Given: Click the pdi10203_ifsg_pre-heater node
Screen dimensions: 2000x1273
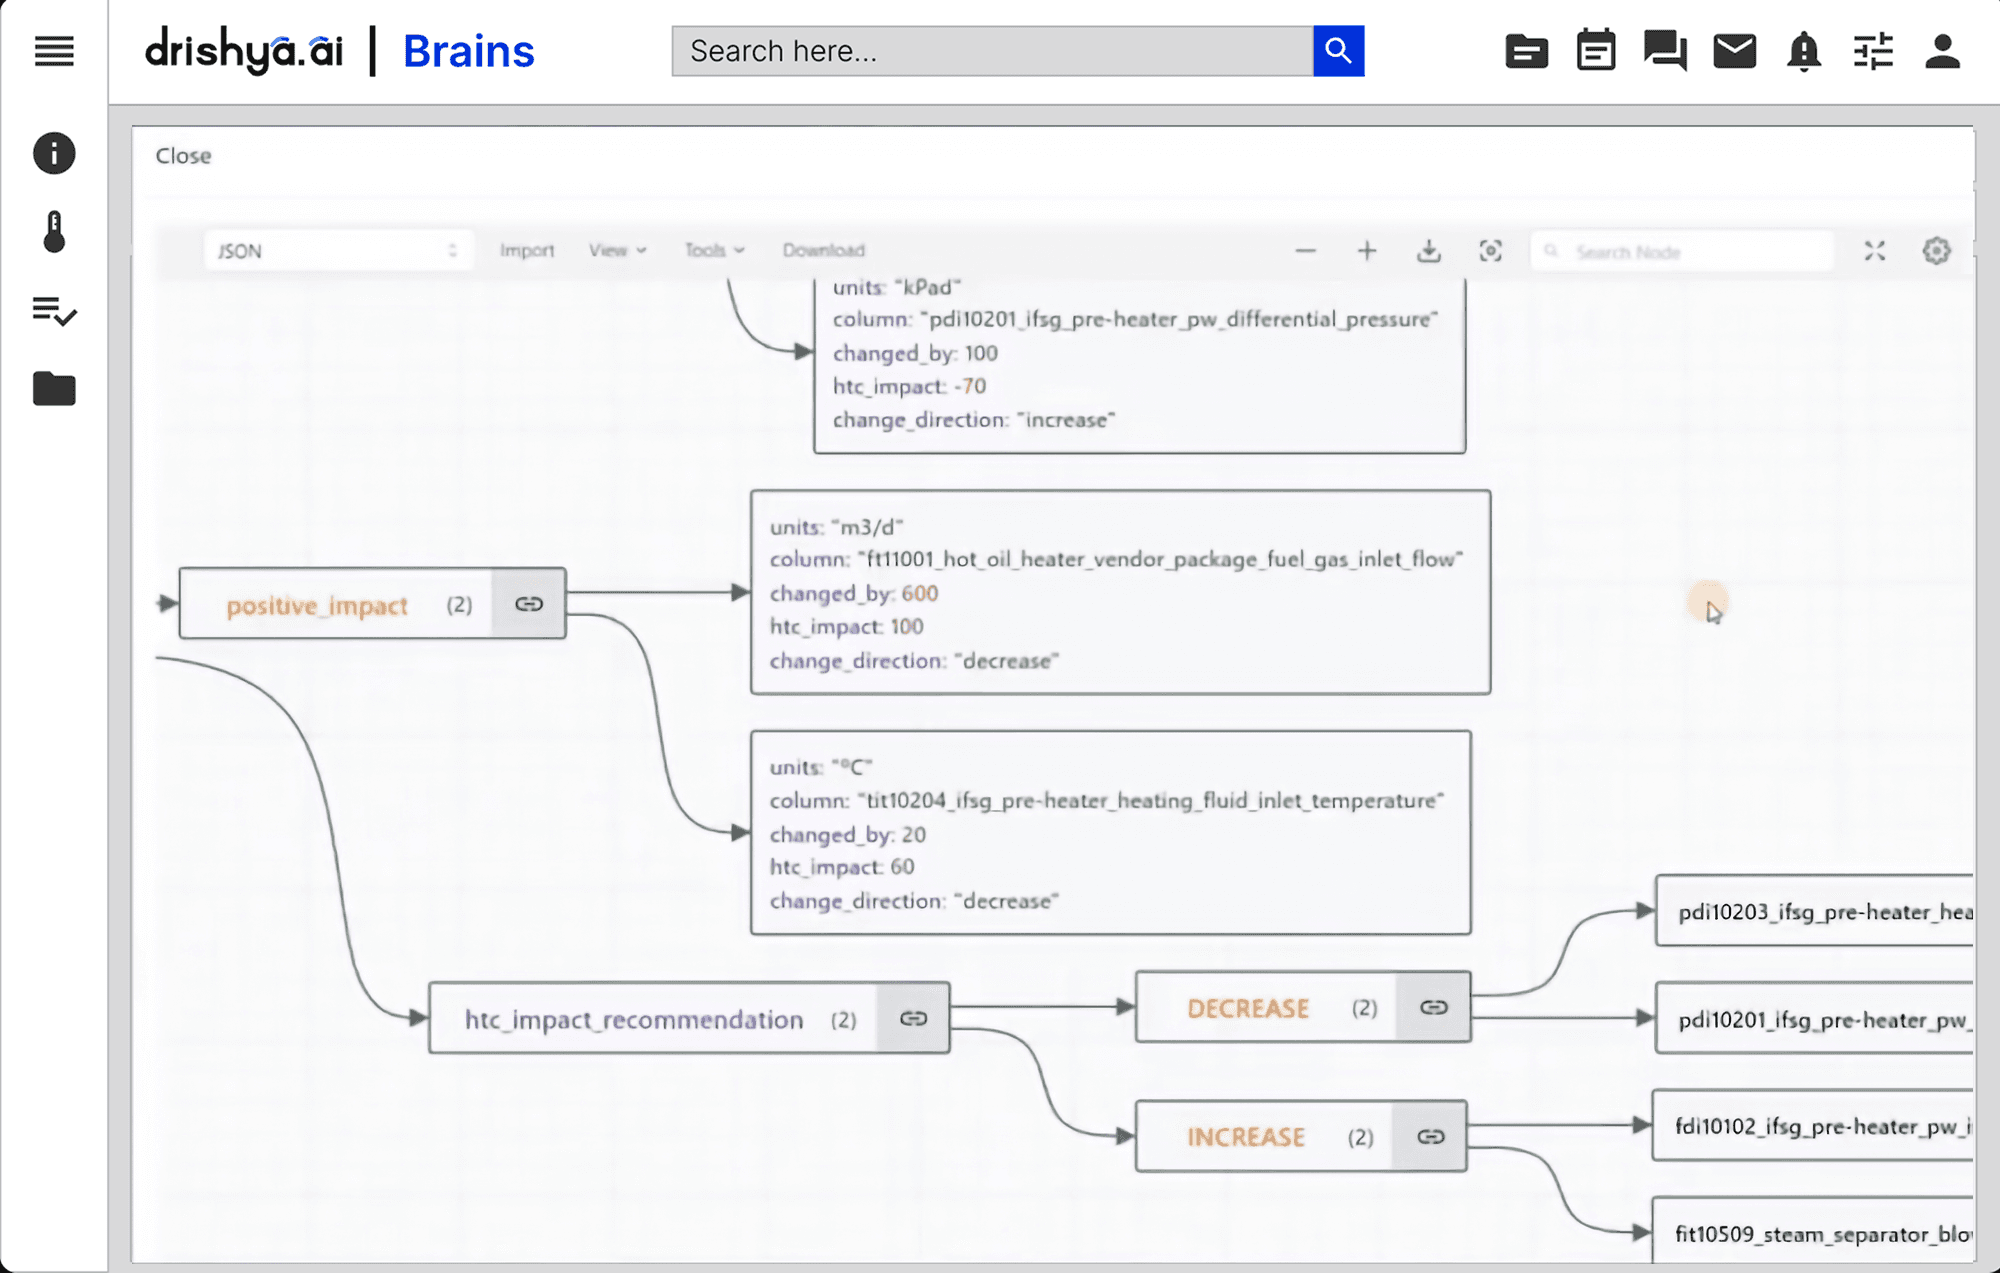Looking at the screenshot, I should [1814, 911].
